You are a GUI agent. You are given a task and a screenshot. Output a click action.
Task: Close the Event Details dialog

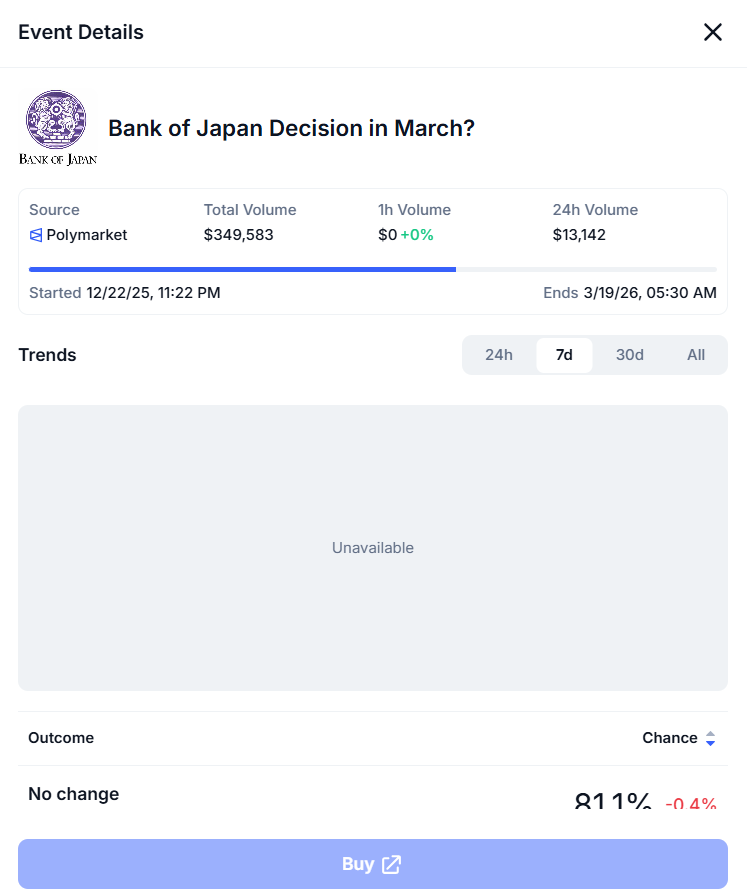tap(713, 32)
